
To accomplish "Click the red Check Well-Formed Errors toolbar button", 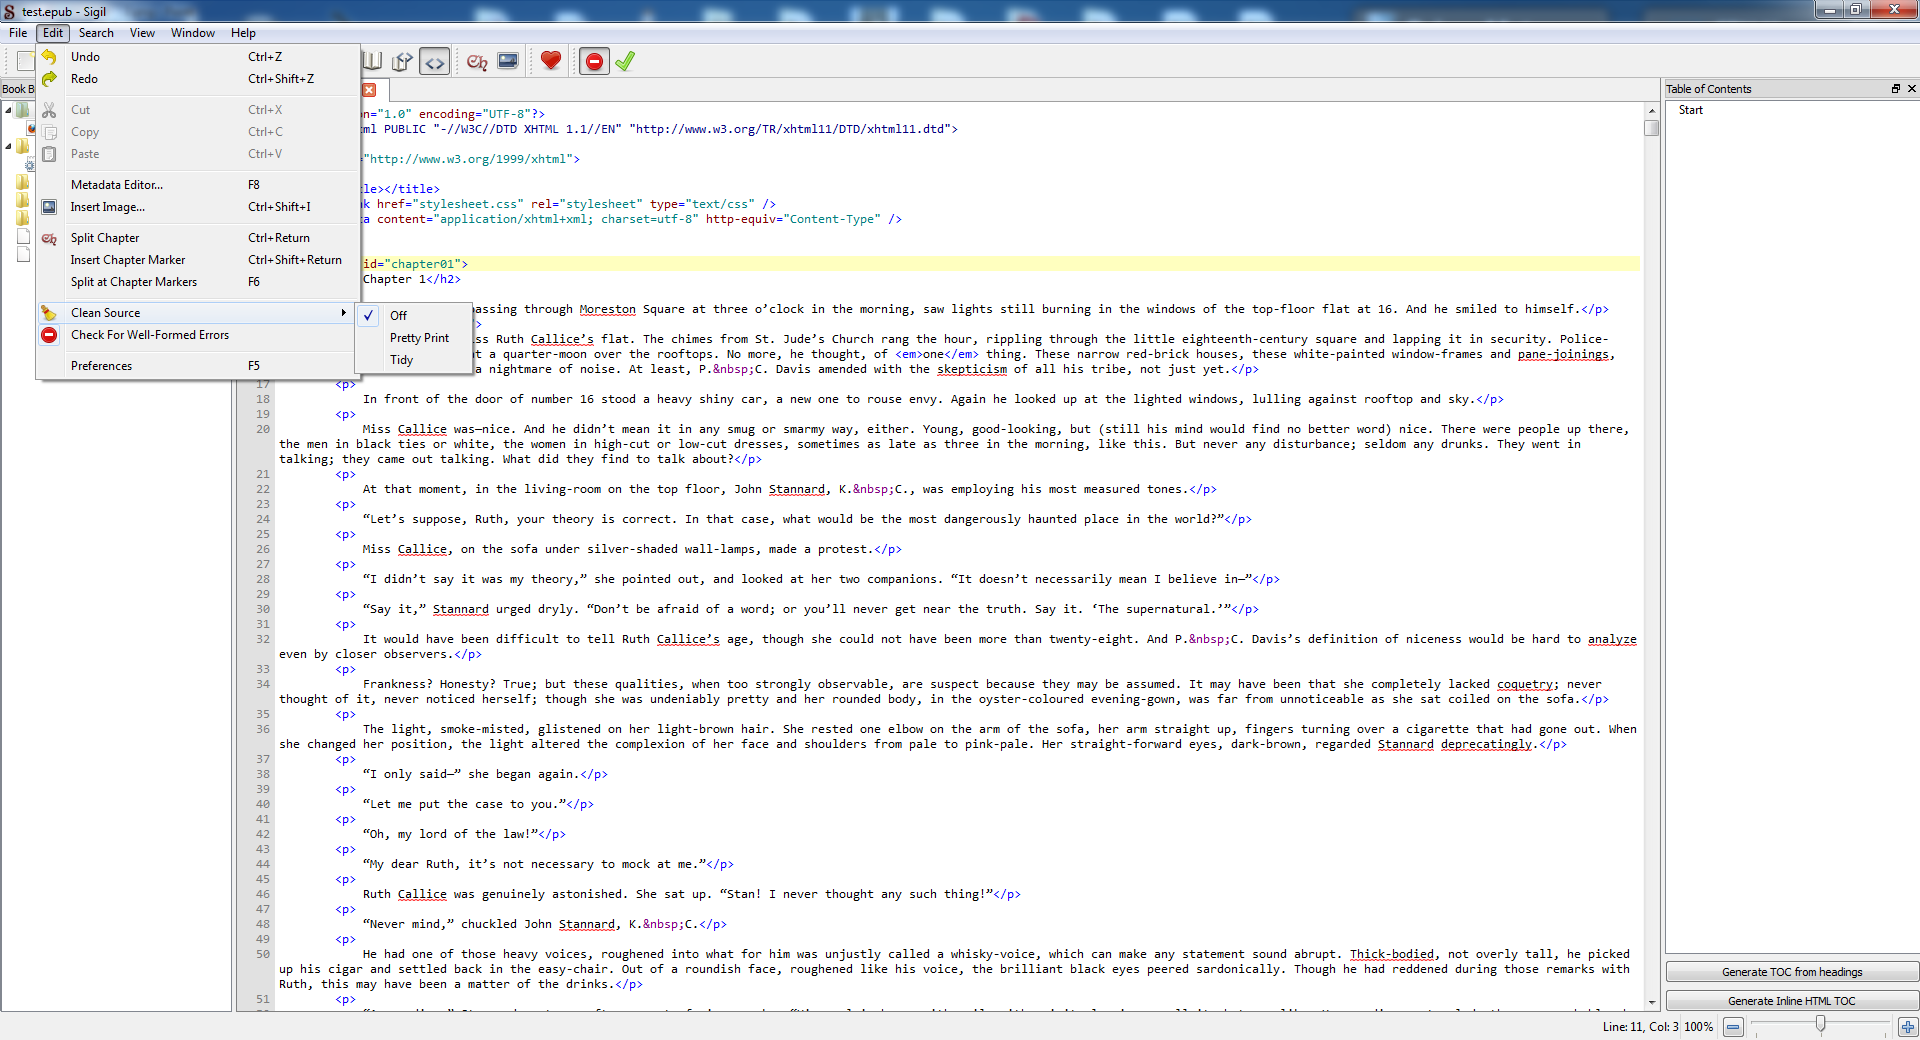I will tap(594, 62).
